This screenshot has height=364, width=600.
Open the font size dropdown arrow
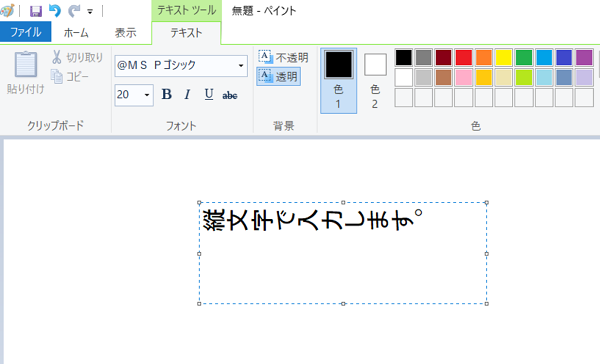click(x=147, y=95)
